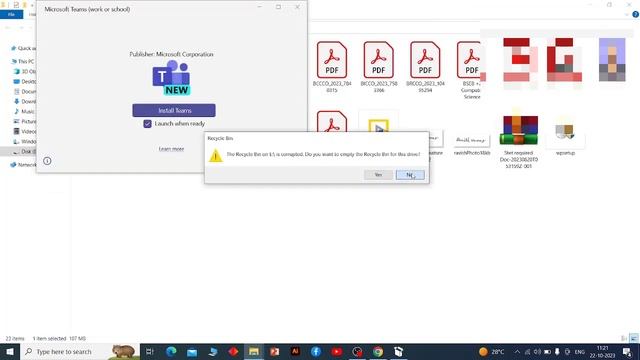
Task: Select the PDF file named BRCCO_2023_104…
Action: pos(425,67)
